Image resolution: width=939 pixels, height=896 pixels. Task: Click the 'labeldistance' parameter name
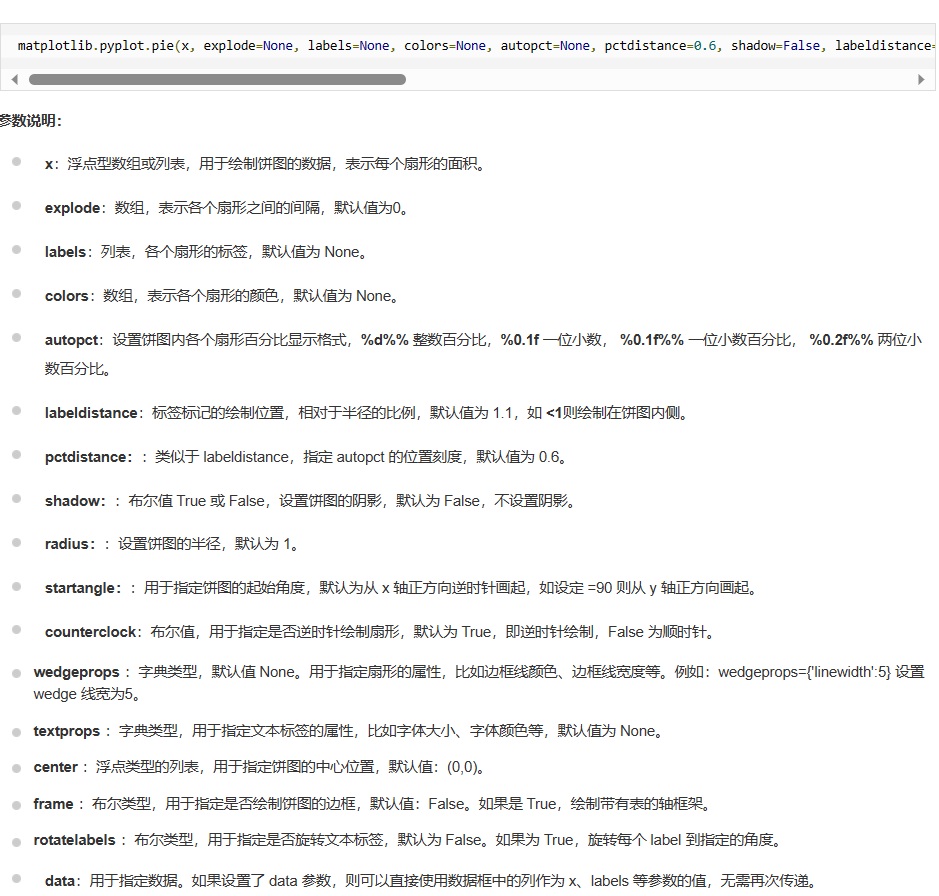click(91, 413)
